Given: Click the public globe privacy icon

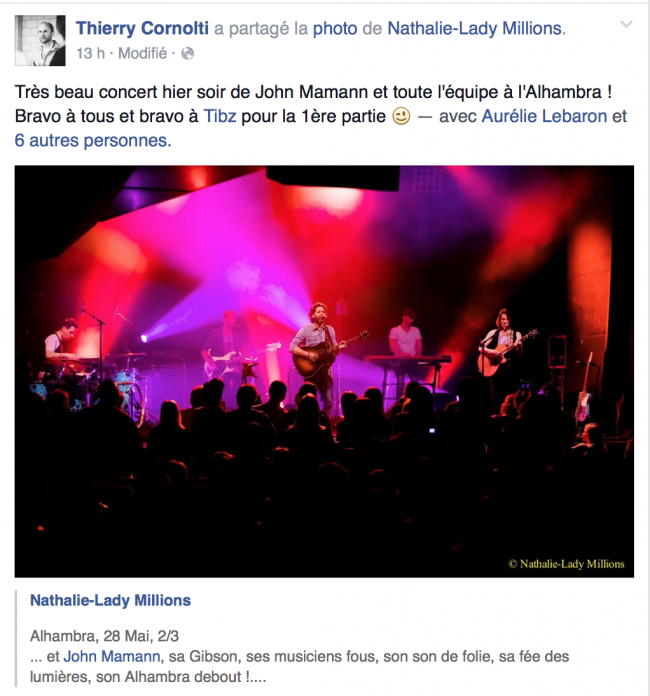Looking at the screenshot, I should [x=187, y=54].
